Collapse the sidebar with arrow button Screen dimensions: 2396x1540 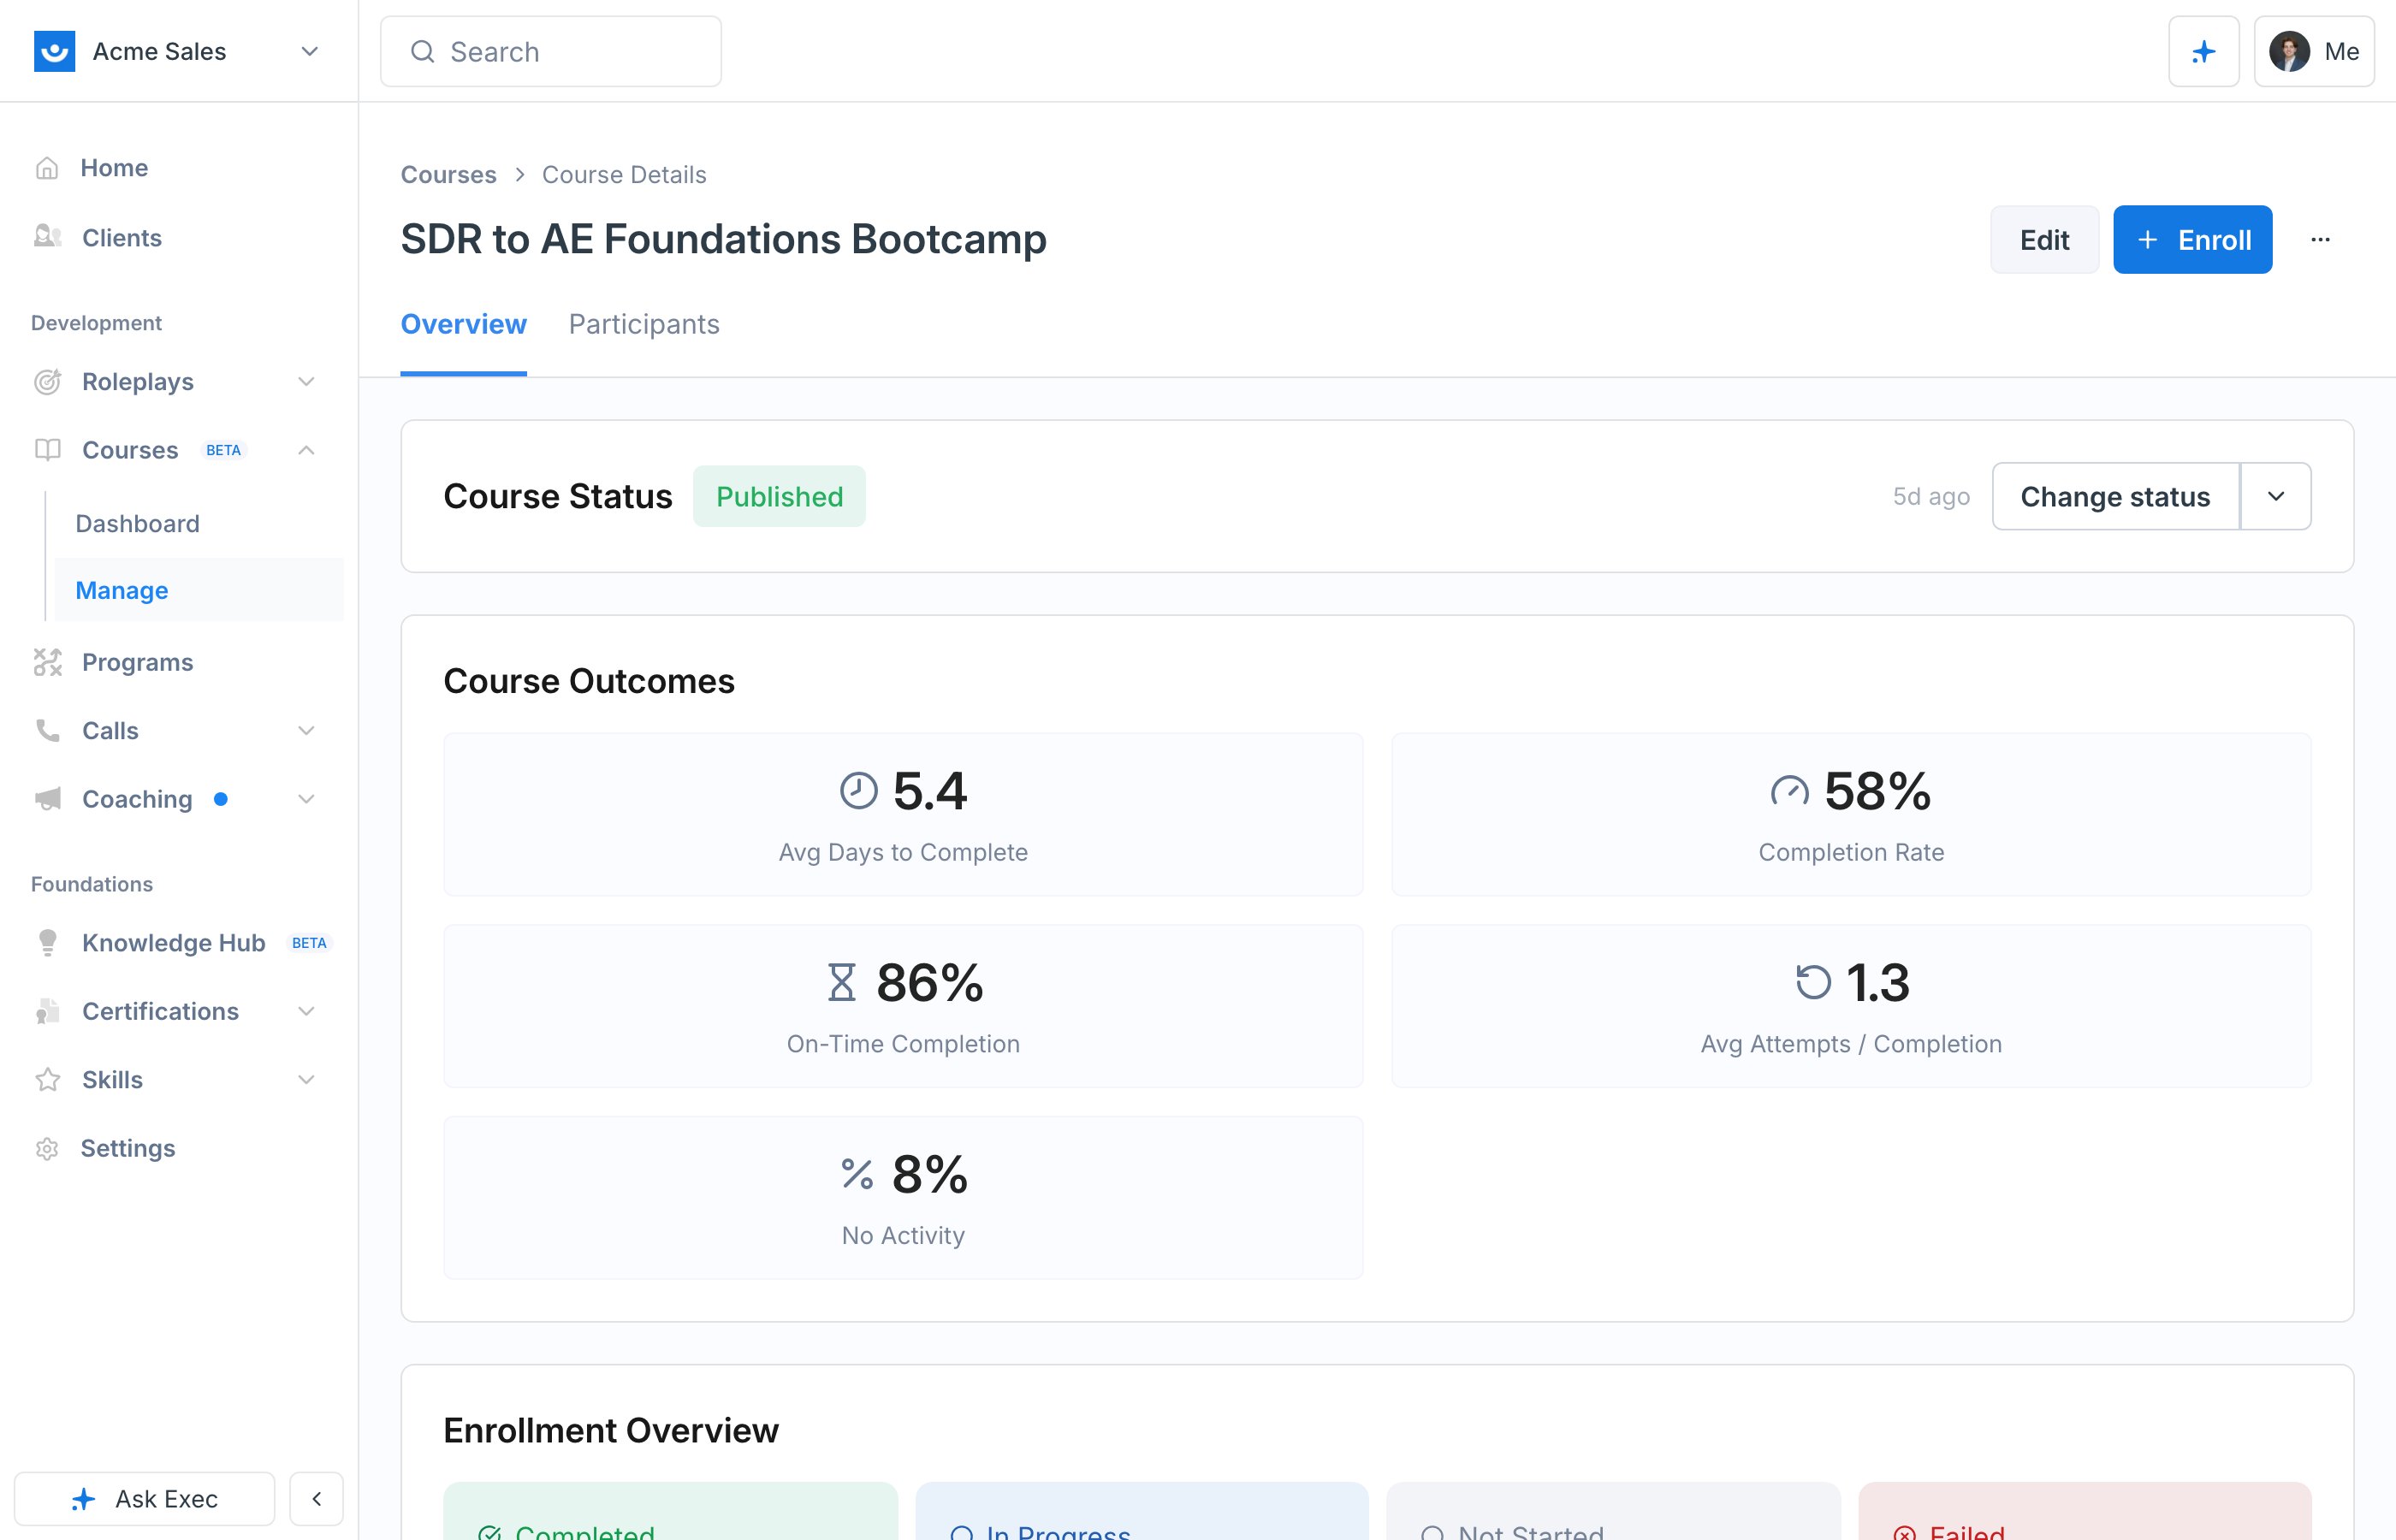pyautogui.click(x=316, y=1498)
